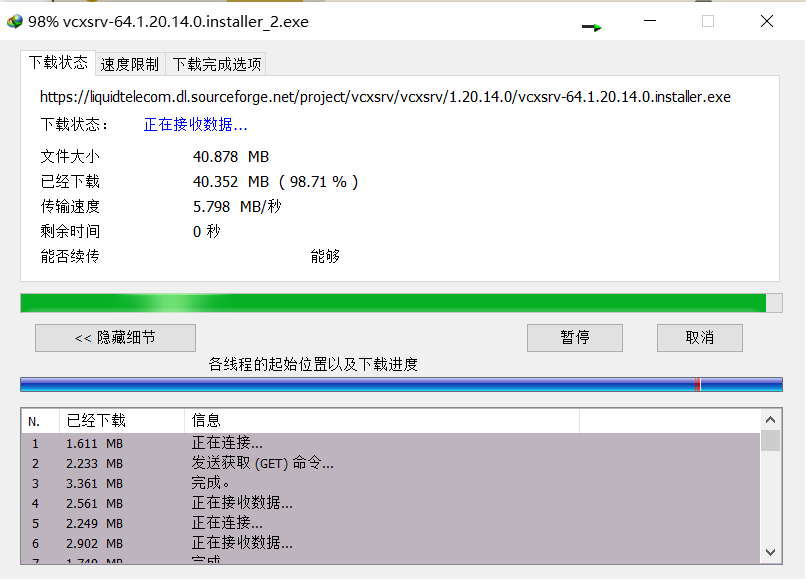Minimize the download window
This screenshot has height=580, width=806.
click(650, 21)
